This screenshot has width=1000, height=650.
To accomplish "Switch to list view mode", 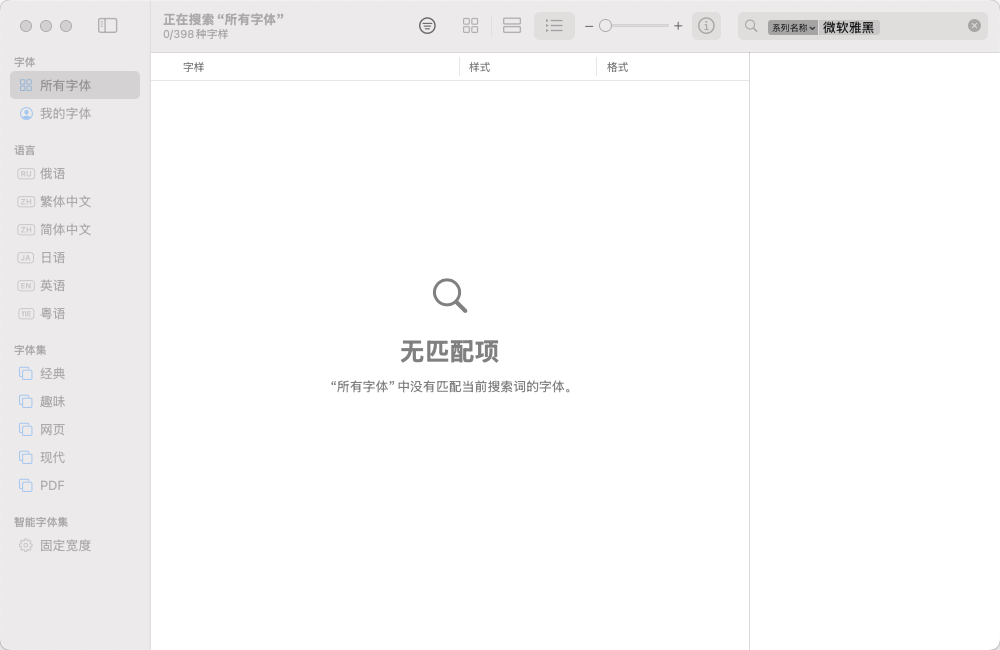I will [554, 26].
